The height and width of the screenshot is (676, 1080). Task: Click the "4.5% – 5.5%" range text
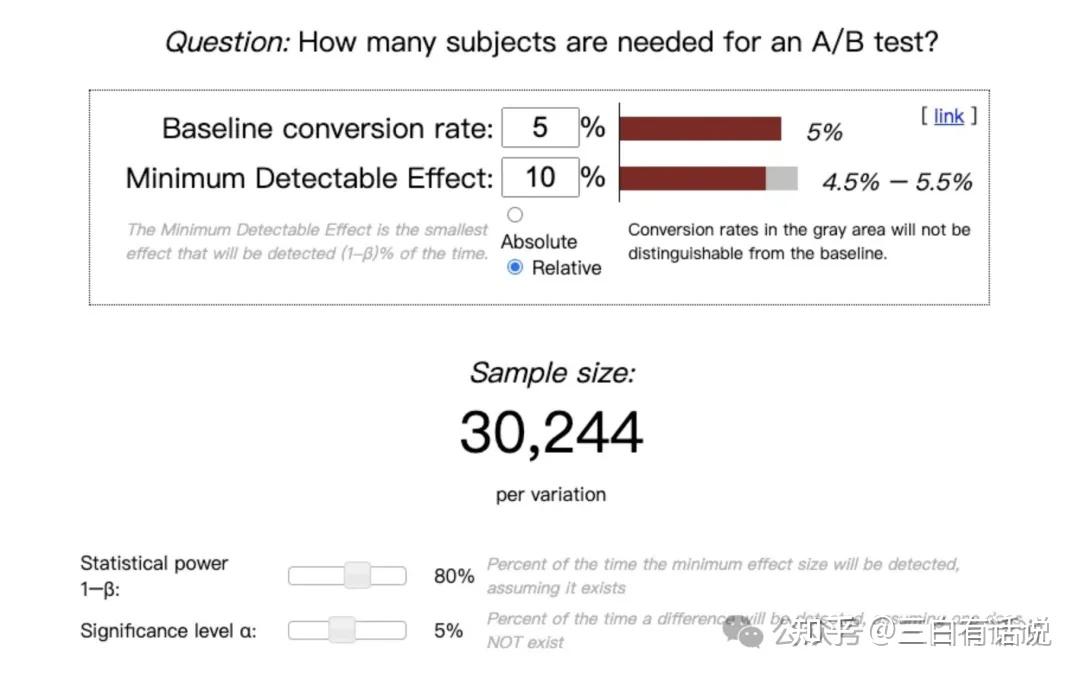[x=897, y=182]
